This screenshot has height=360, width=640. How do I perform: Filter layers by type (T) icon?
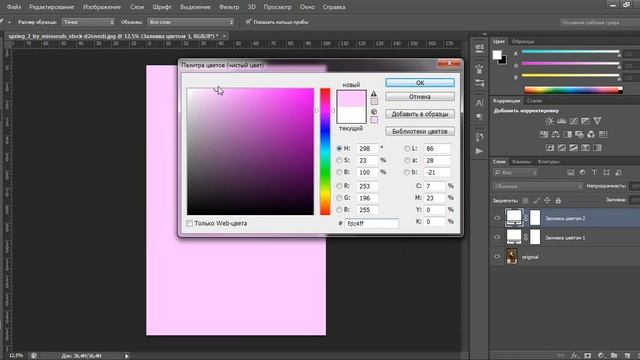pos(594,173)
